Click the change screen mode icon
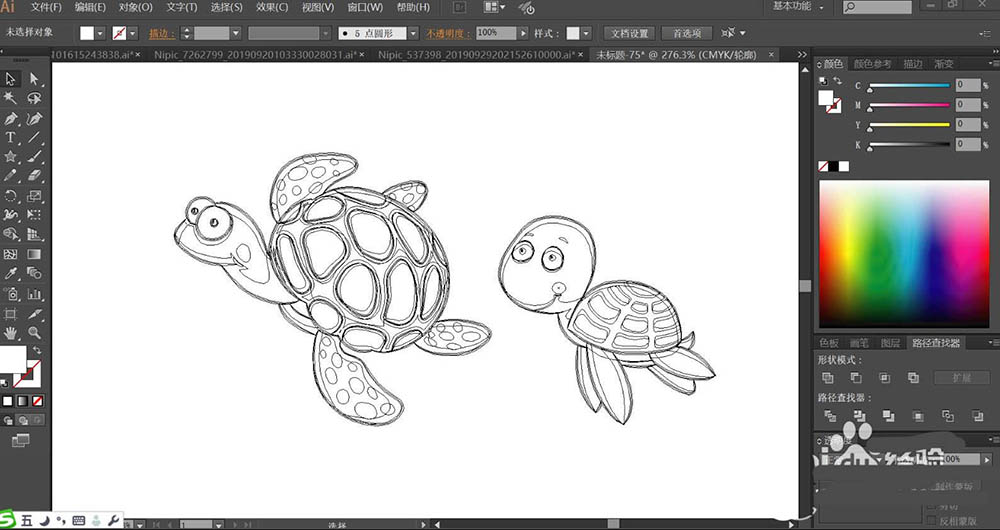The image size is (1000, 530). click(x=20, y=440)
